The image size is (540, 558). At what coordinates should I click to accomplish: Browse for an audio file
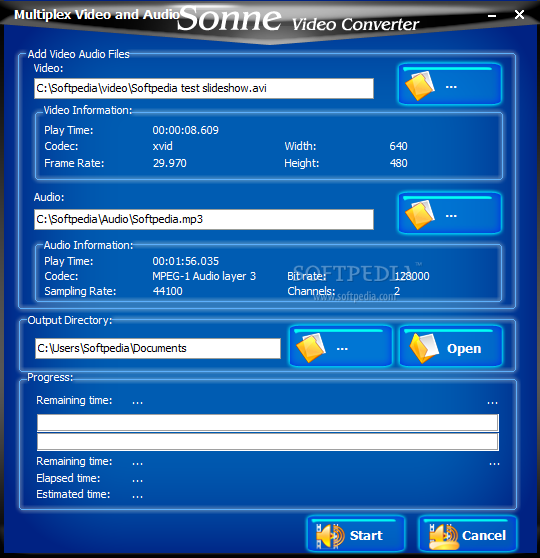[450, 214]
